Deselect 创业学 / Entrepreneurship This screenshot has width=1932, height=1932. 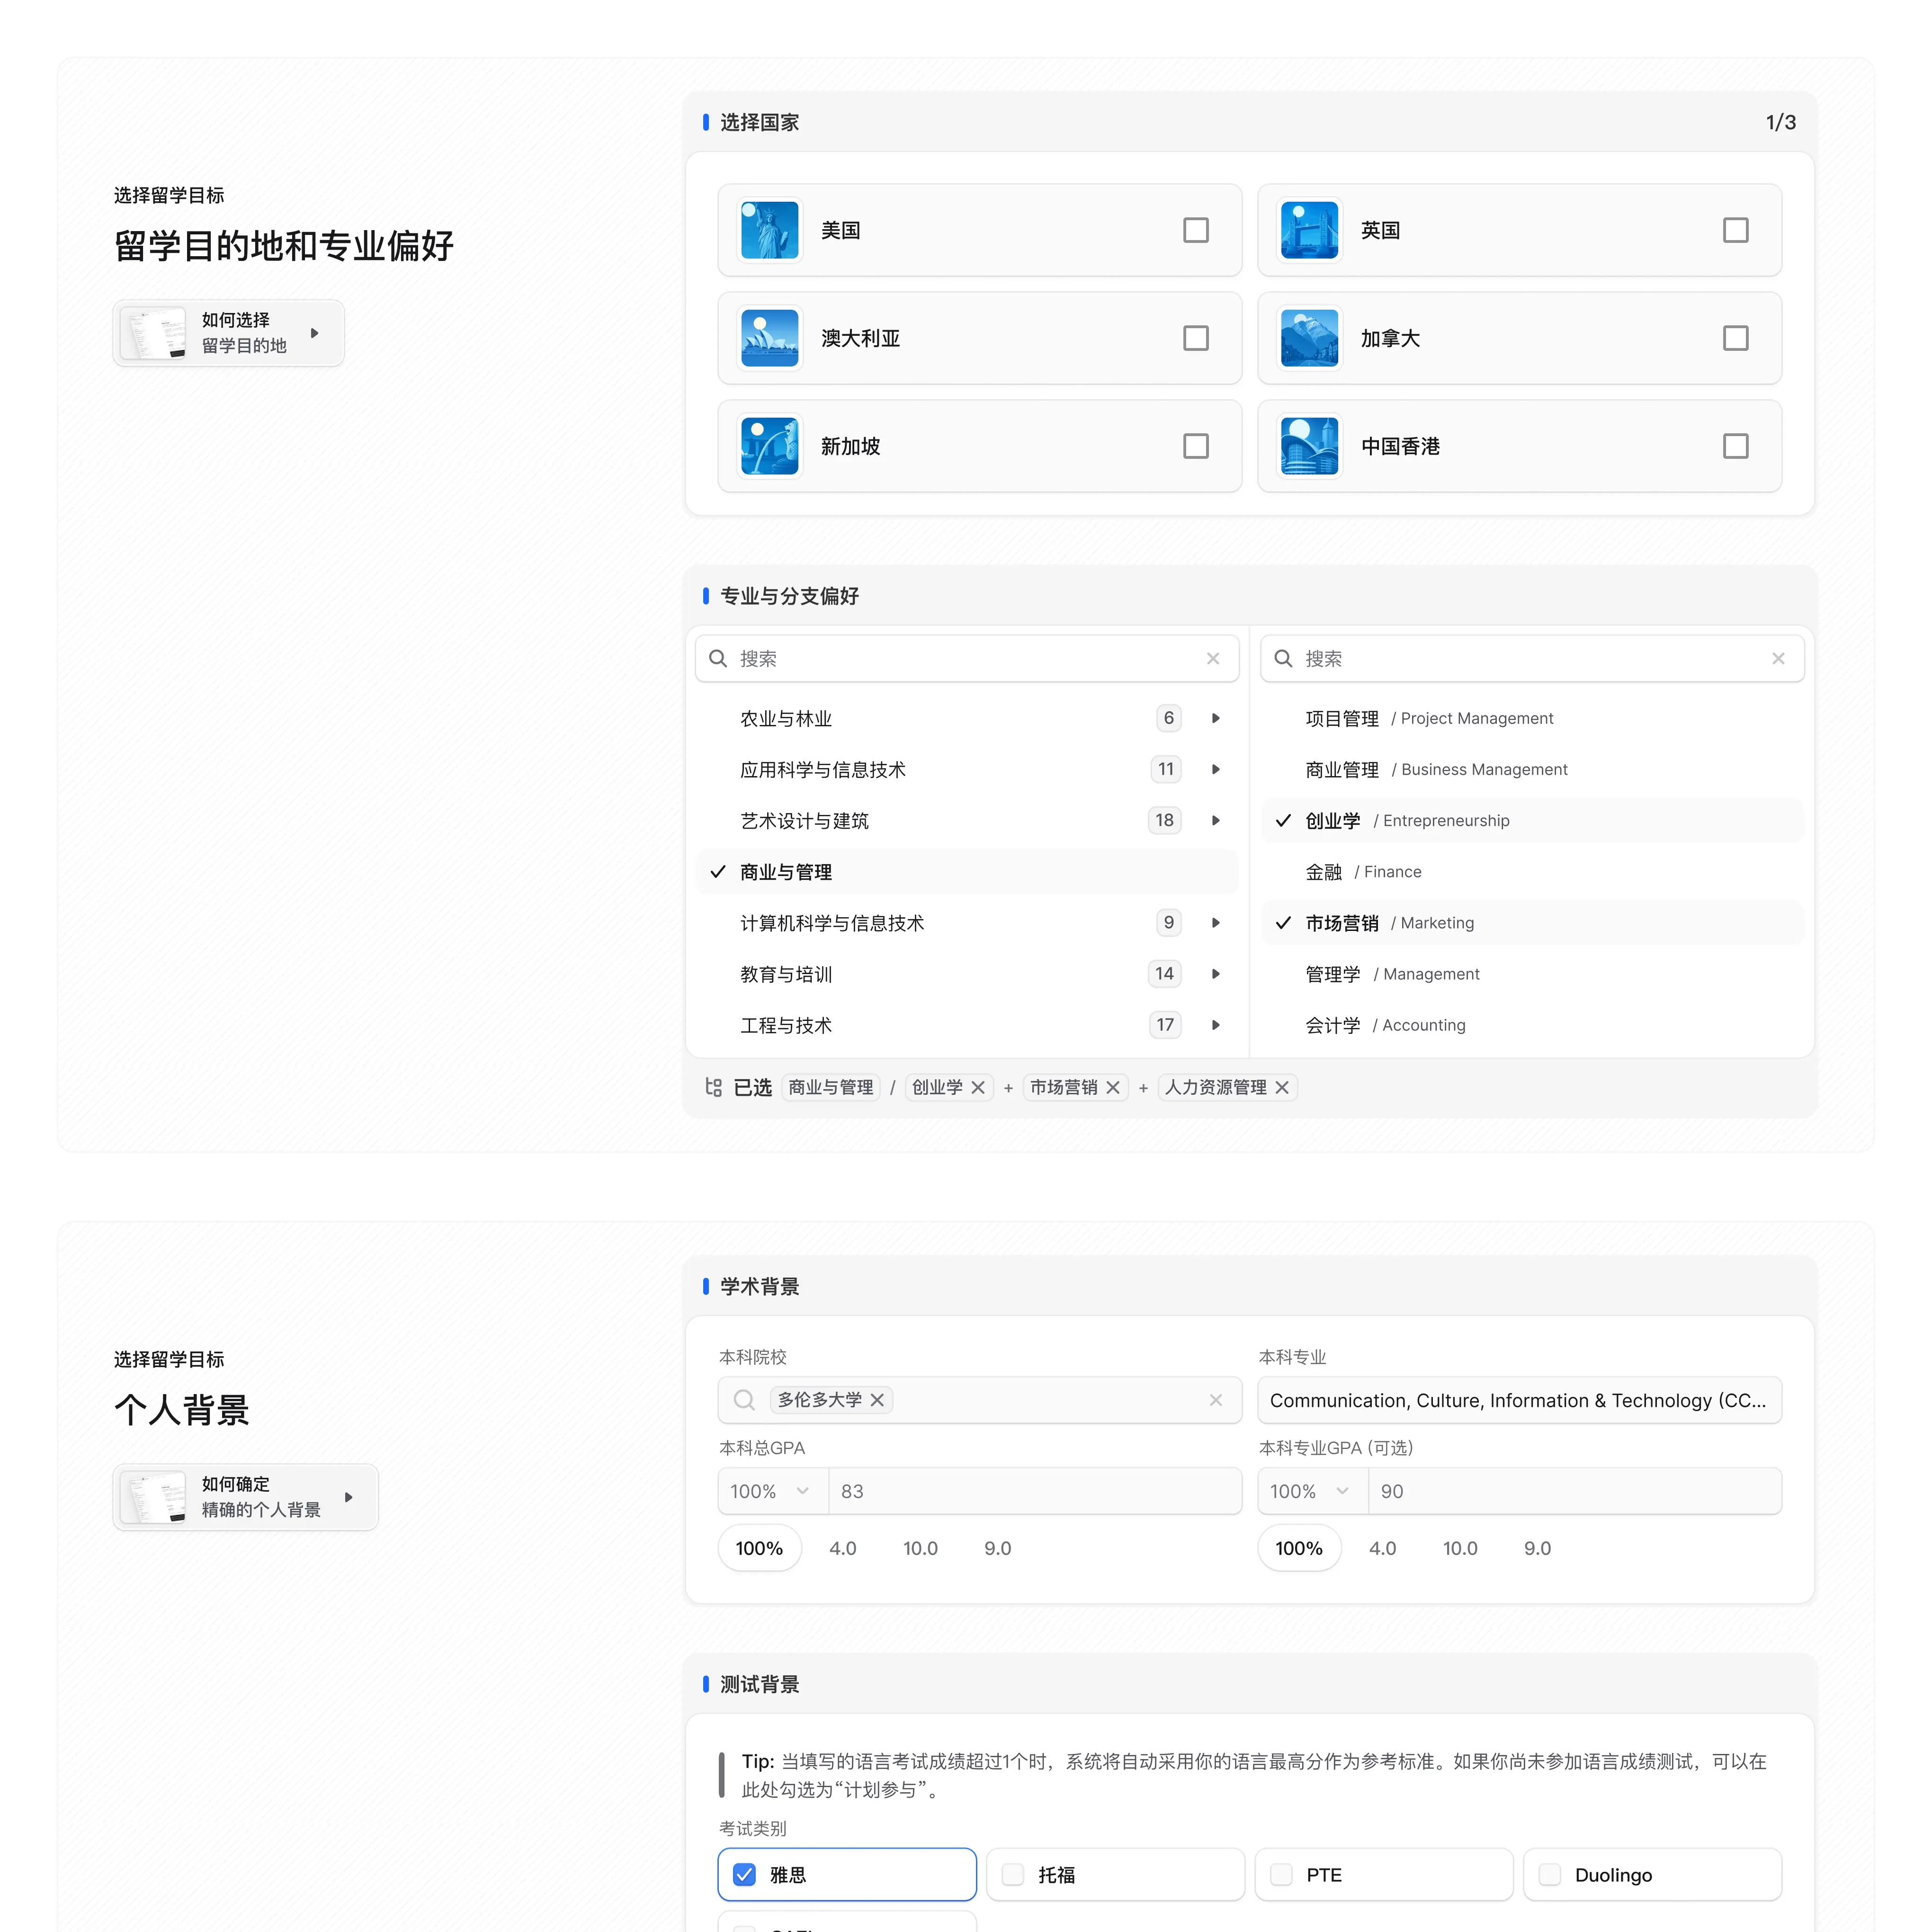[1532, 820]
